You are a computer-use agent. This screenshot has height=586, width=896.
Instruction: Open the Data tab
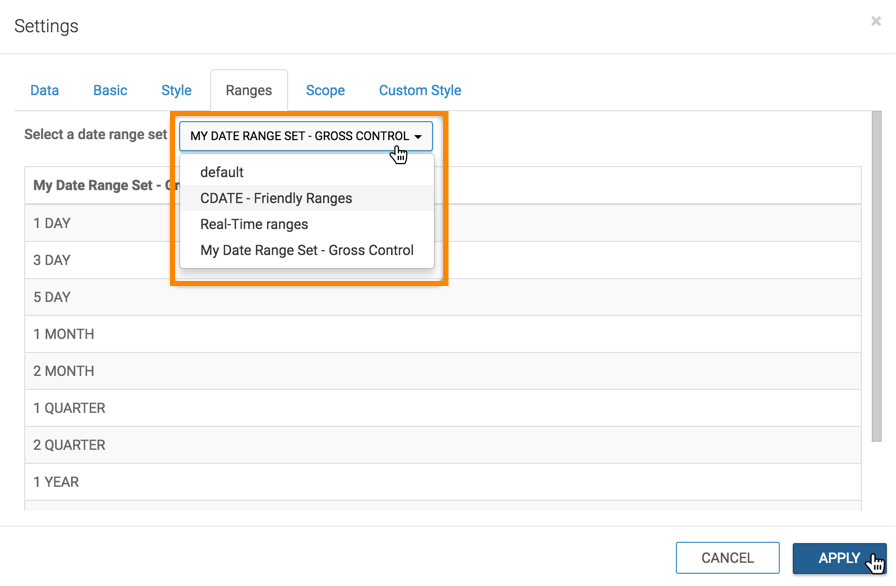tap(44, 90)
